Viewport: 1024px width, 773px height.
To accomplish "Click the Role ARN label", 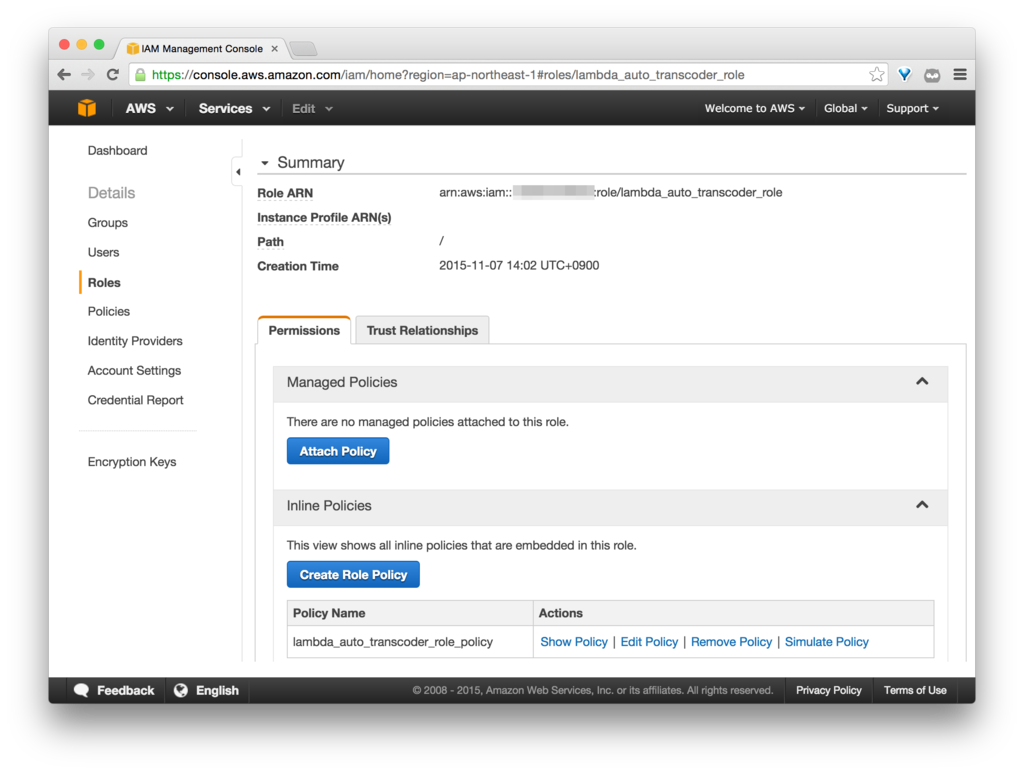I will click(285, 193).
